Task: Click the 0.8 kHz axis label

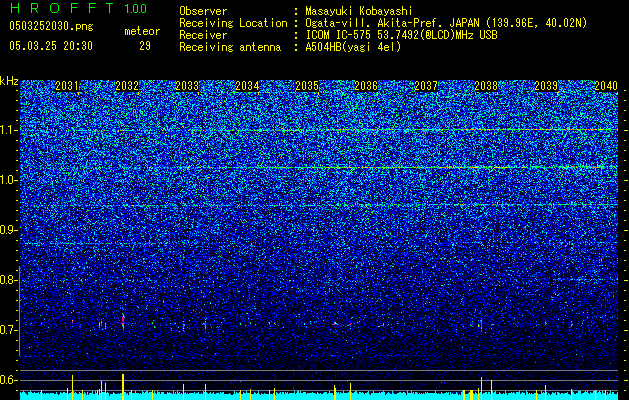Action: point(9,280)
